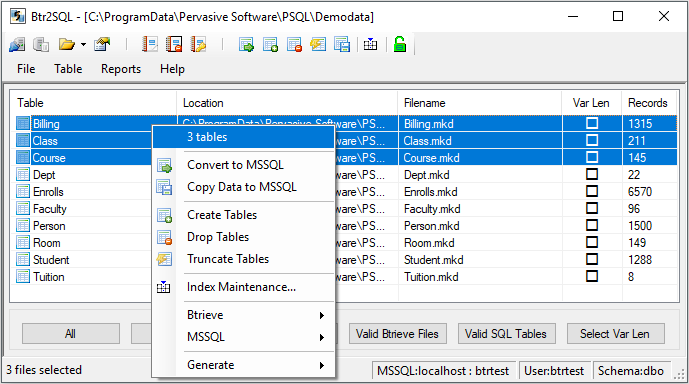
Task: Toggle Var Len checkbox for Dept
Action: tap(592, 174)
